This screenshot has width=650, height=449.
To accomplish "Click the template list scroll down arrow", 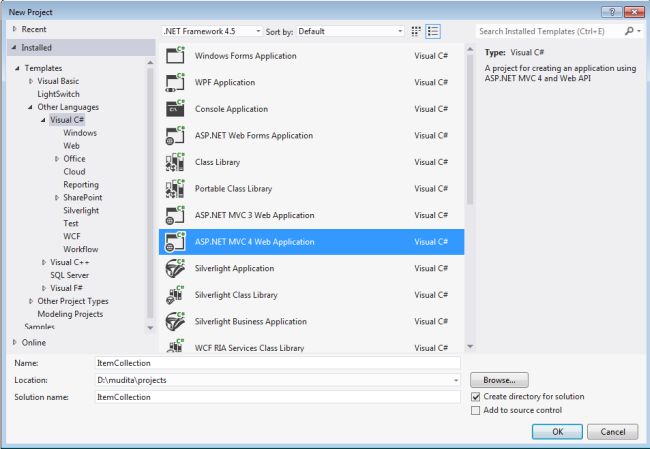I will click(470, 346).
